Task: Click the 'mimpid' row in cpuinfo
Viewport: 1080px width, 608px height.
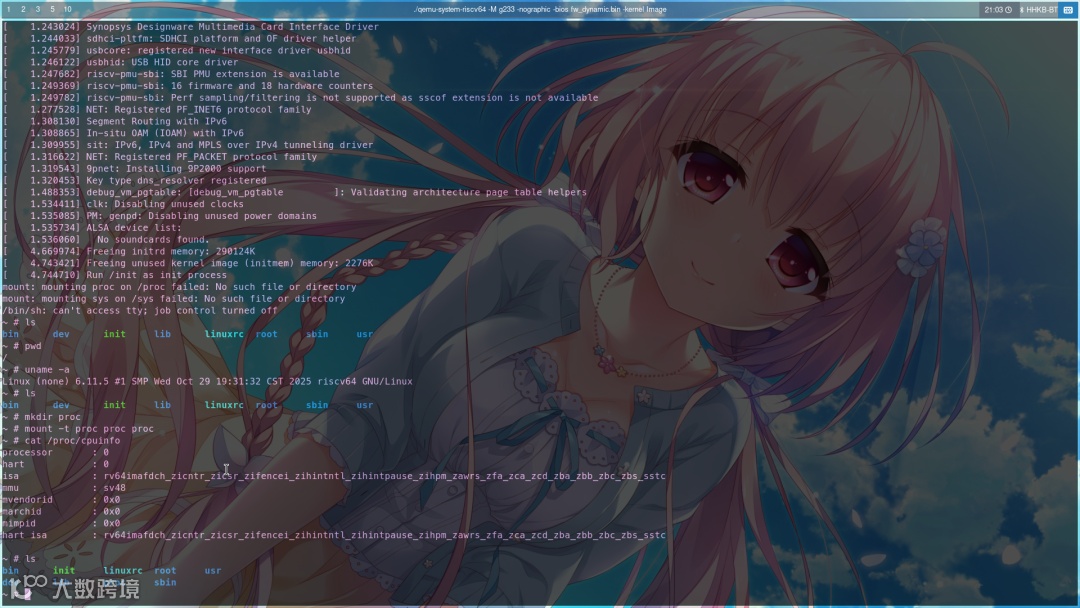Action: click(x=61, y=523)
